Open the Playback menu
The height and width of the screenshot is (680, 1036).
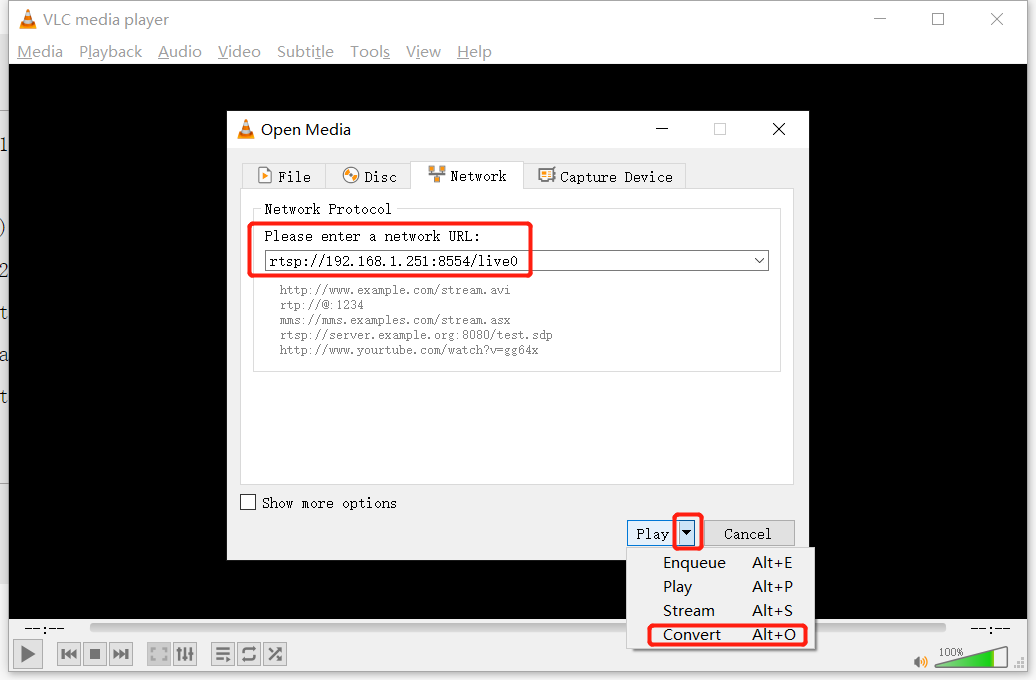[110, 52]
